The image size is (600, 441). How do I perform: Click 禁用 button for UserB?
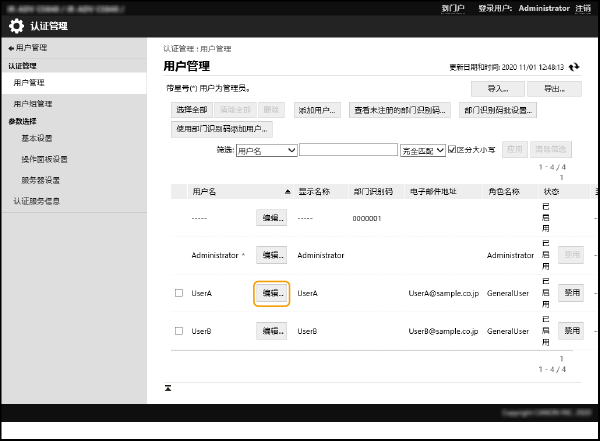point(571,330)
